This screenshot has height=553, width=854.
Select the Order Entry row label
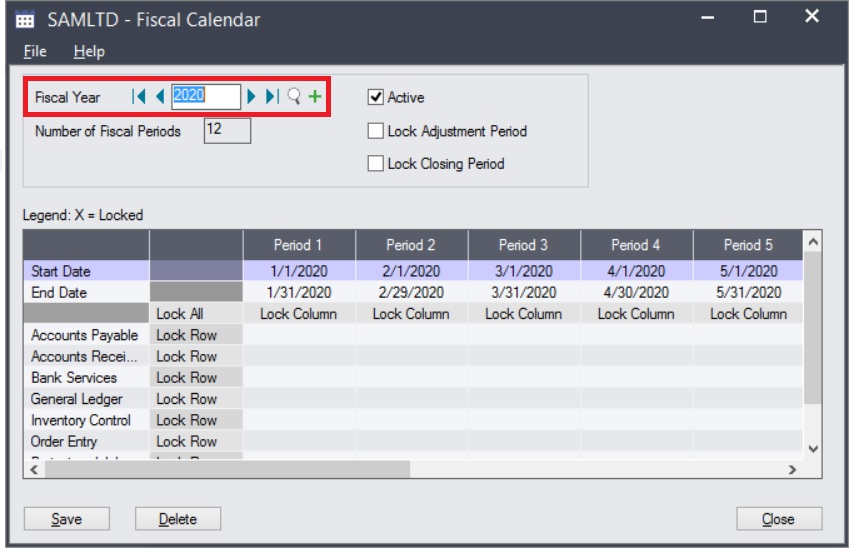tap(86, 441)
